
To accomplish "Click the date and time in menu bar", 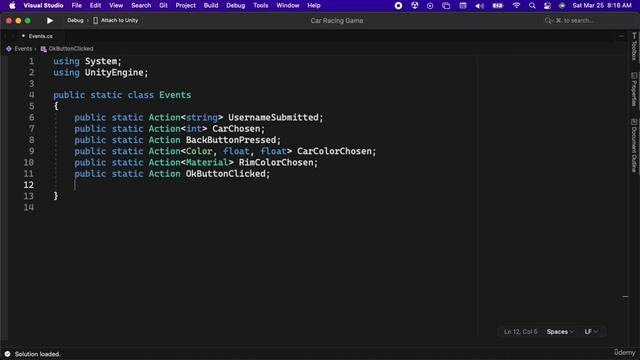I will (602, 5).
